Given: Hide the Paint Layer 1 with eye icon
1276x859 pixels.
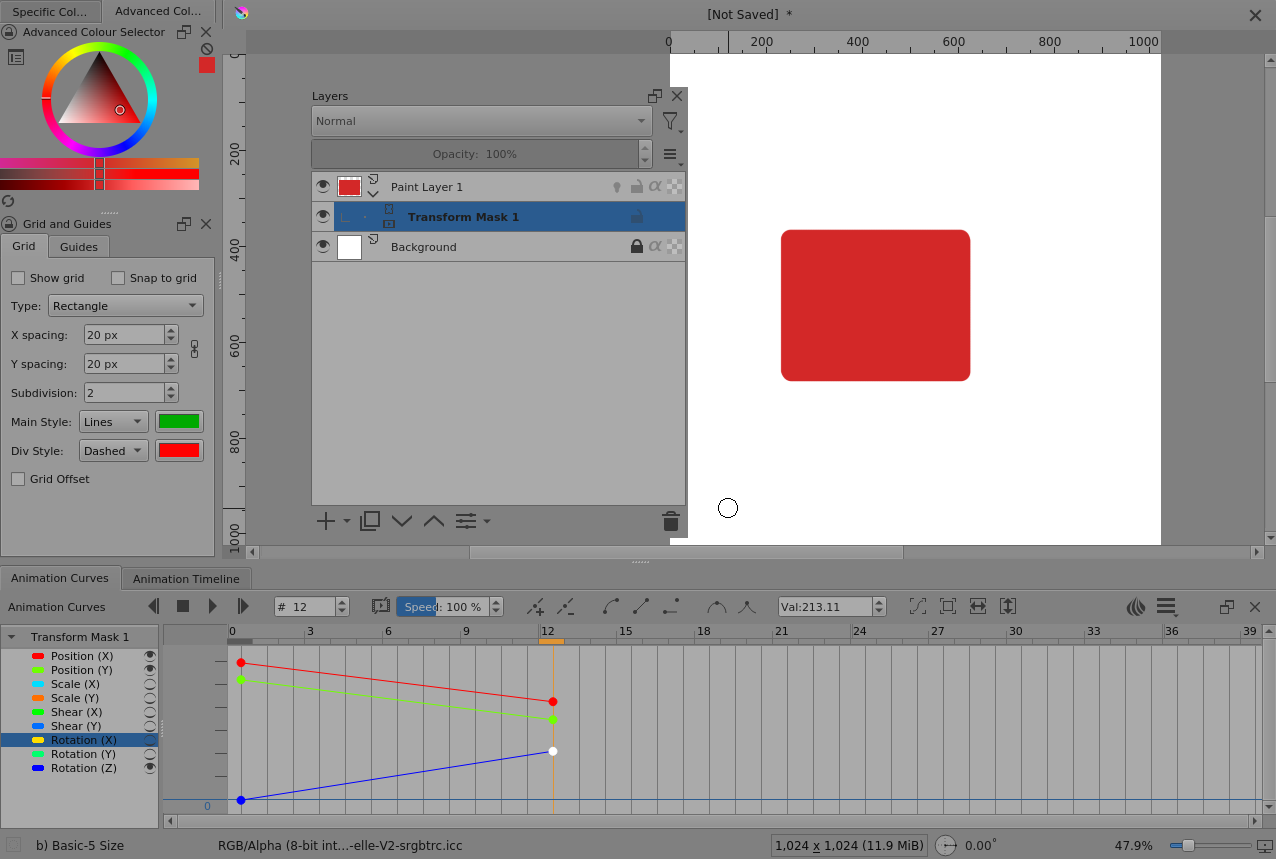Looking at the screenshot, I should coord(322,187).
